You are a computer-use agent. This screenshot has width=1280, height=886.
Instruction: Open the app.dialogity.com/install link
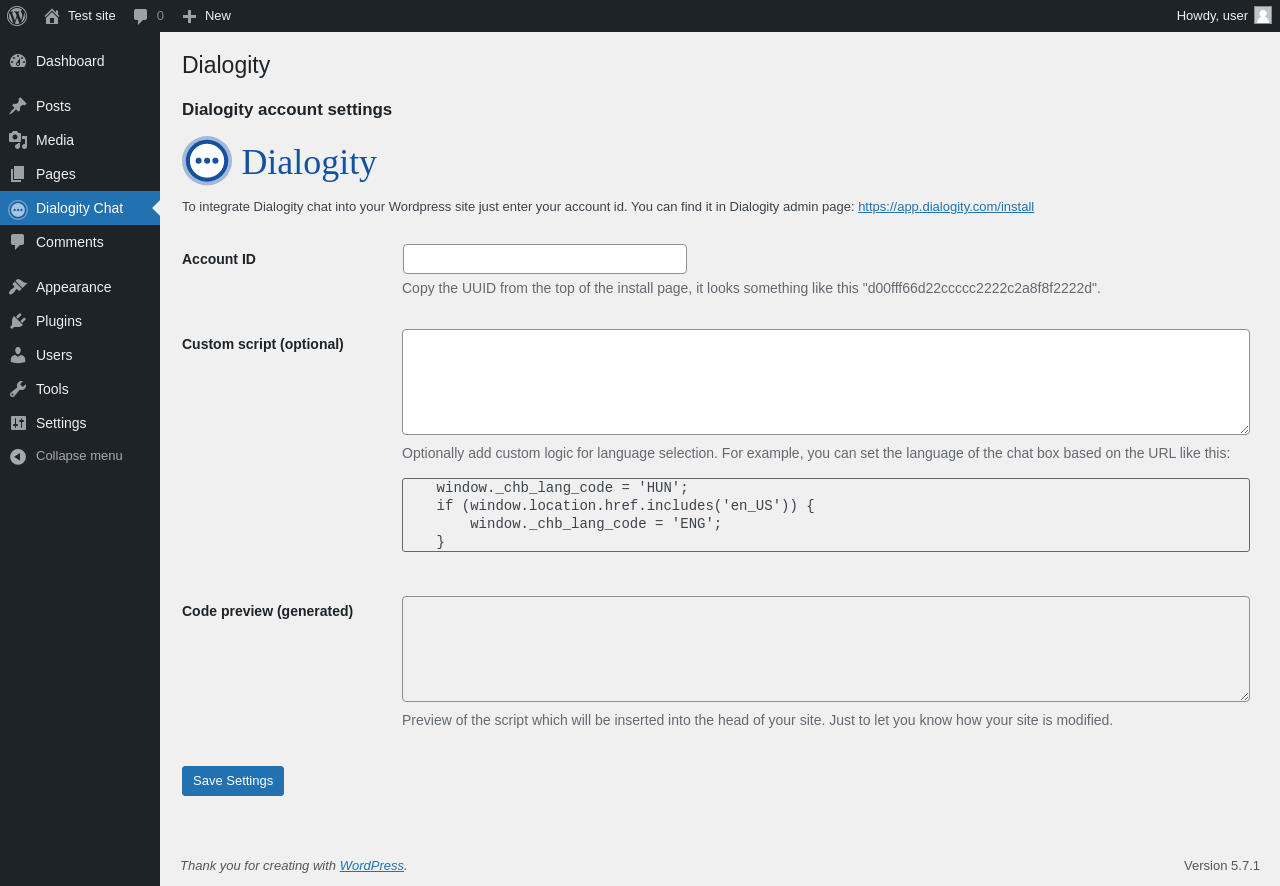946,207
